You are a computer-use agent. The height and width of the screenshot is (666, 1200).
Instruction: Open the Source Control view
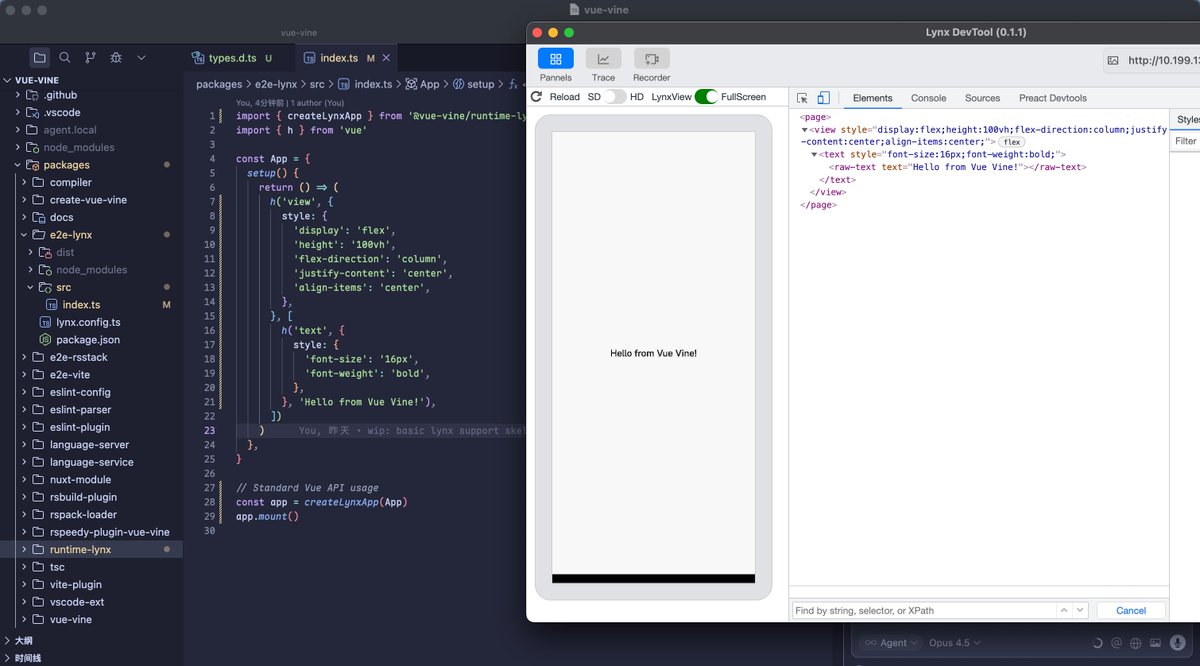coord(91,58)
